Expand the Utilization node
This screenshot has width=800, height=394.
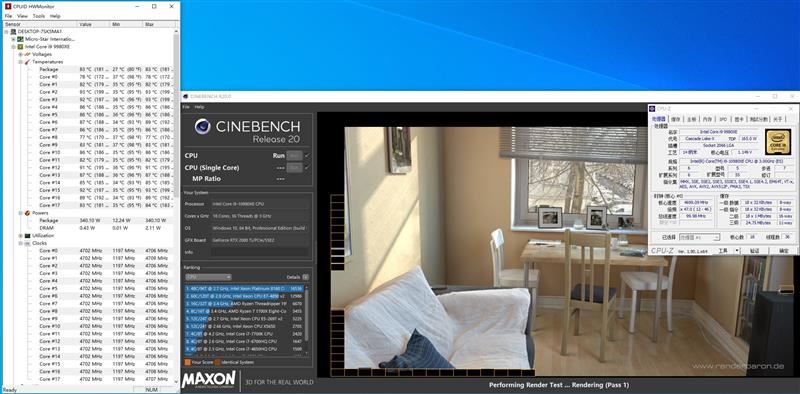click(20, 236)
